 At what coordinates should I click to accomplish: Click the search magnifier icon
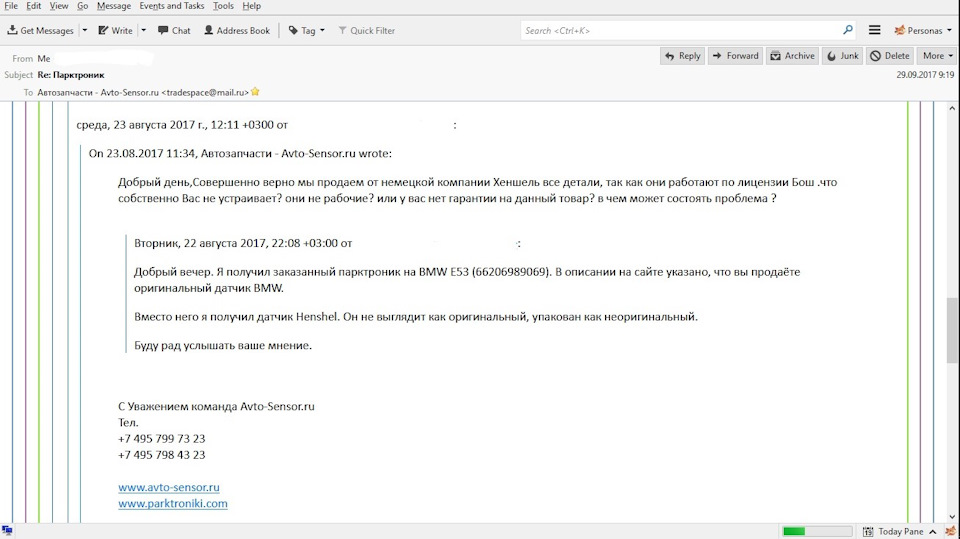(x=848, y=30)
